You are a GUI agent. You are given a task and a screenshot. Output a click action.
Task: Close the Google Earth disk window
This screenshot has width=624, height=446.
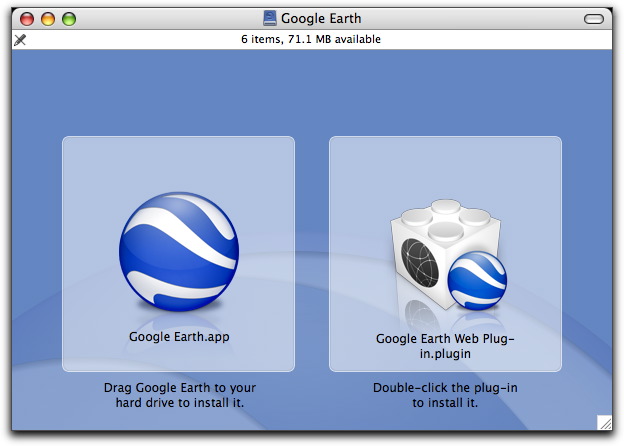coord(27,19)
